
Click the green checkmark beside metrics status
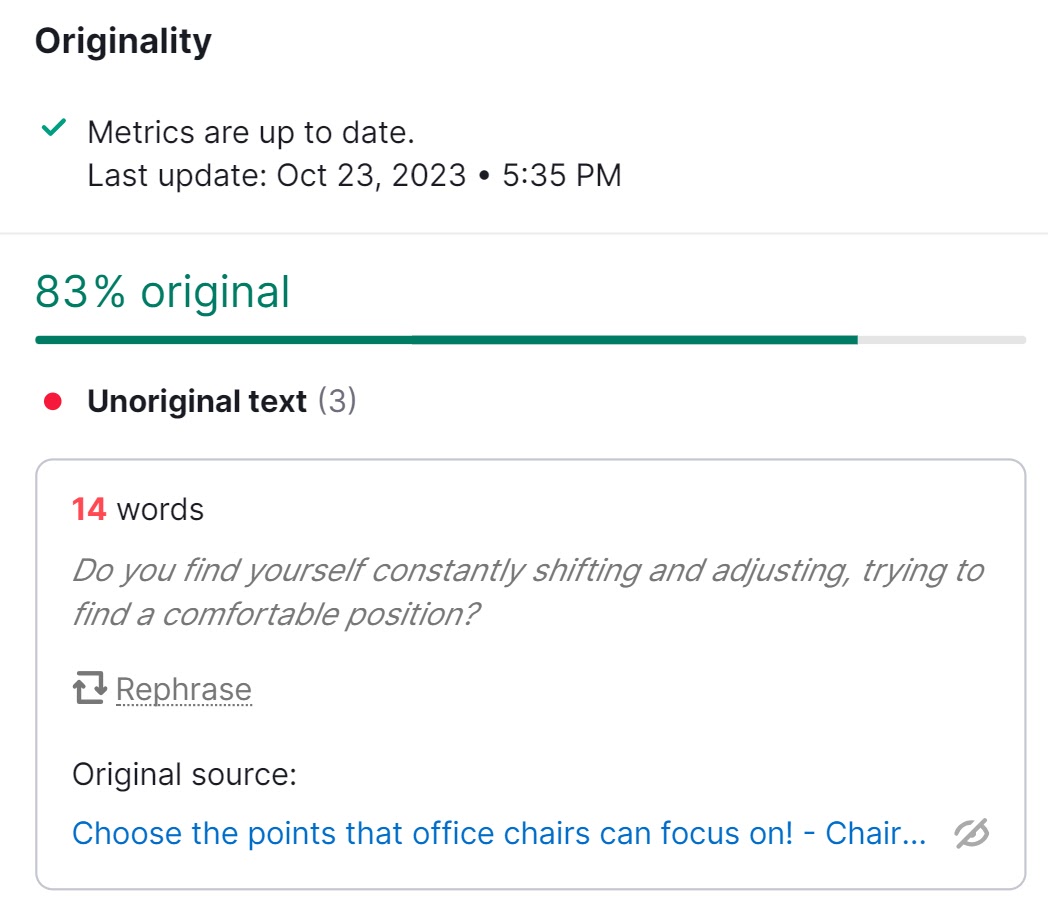point(52,127)
